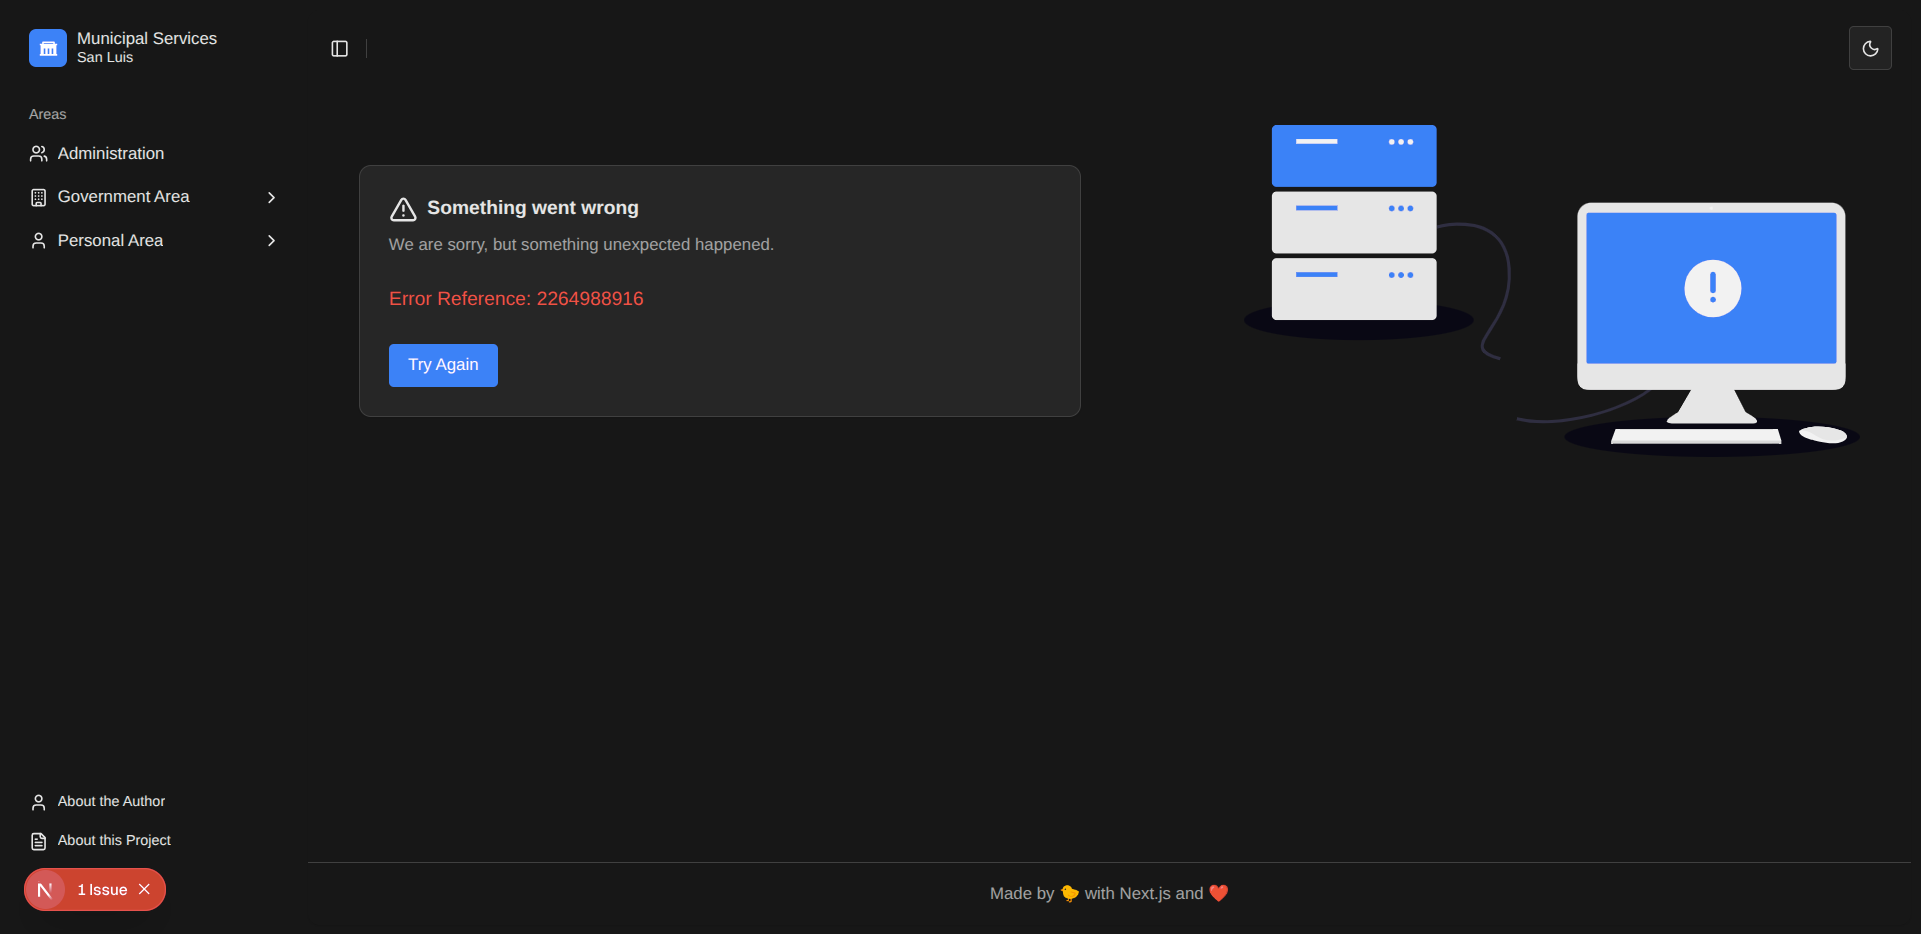Image resolution: width=1921 pixels, height=934 pixels.
Task: Open the Administration menu item
Action: click(x=111, y=154)
